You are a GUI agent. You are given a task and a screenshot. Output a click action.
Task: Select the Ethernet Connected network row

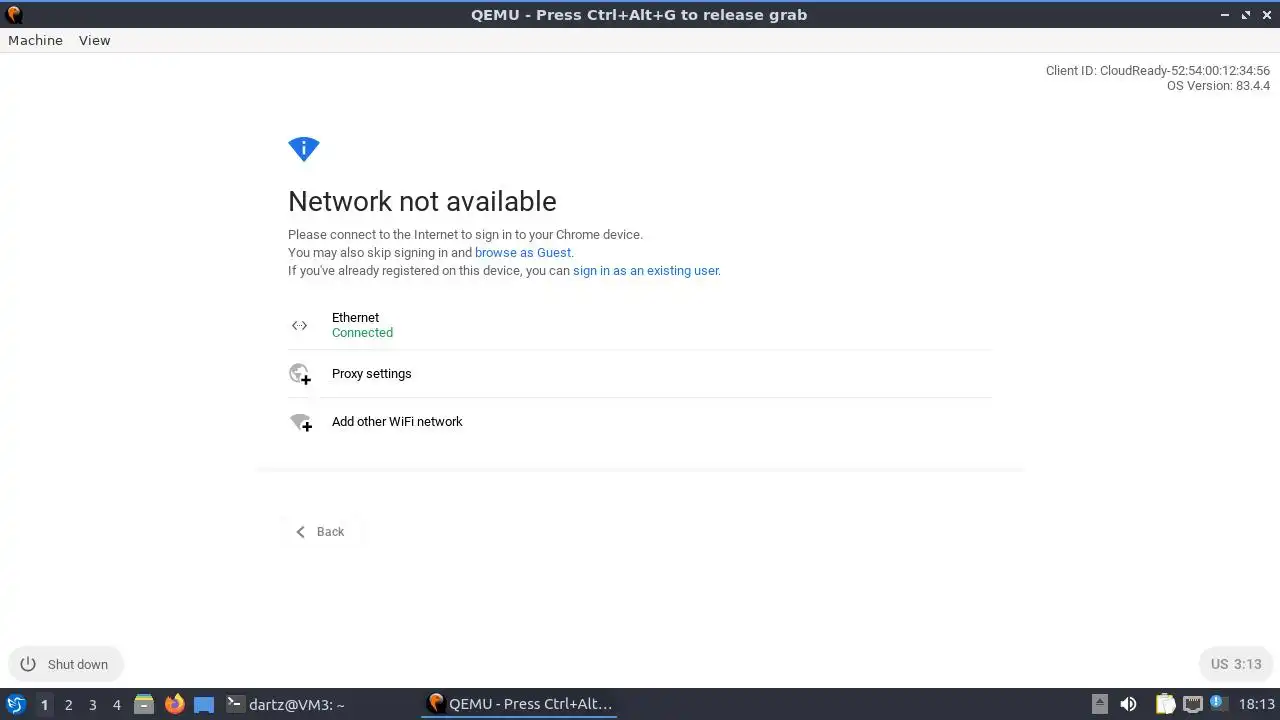point(640,325)
